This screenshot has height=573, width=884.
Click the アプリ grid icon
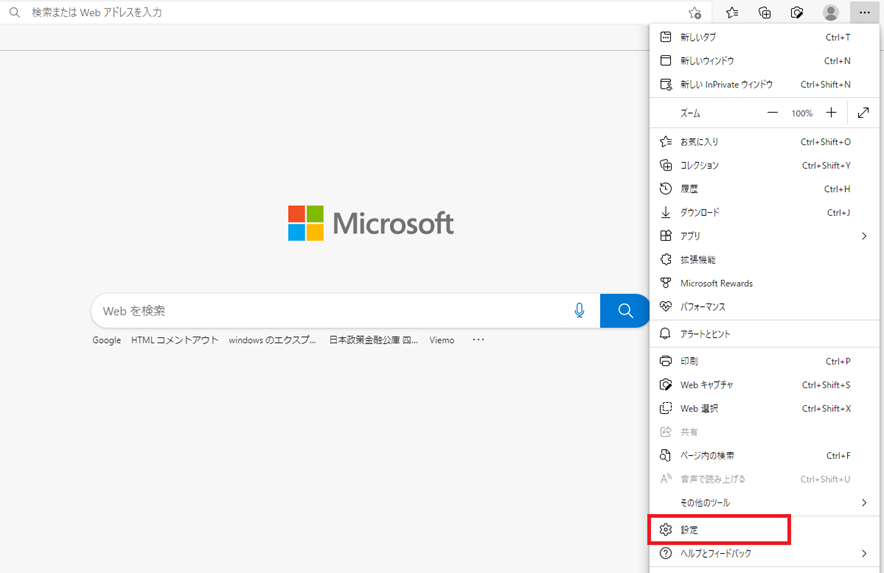tap(666, 236)
